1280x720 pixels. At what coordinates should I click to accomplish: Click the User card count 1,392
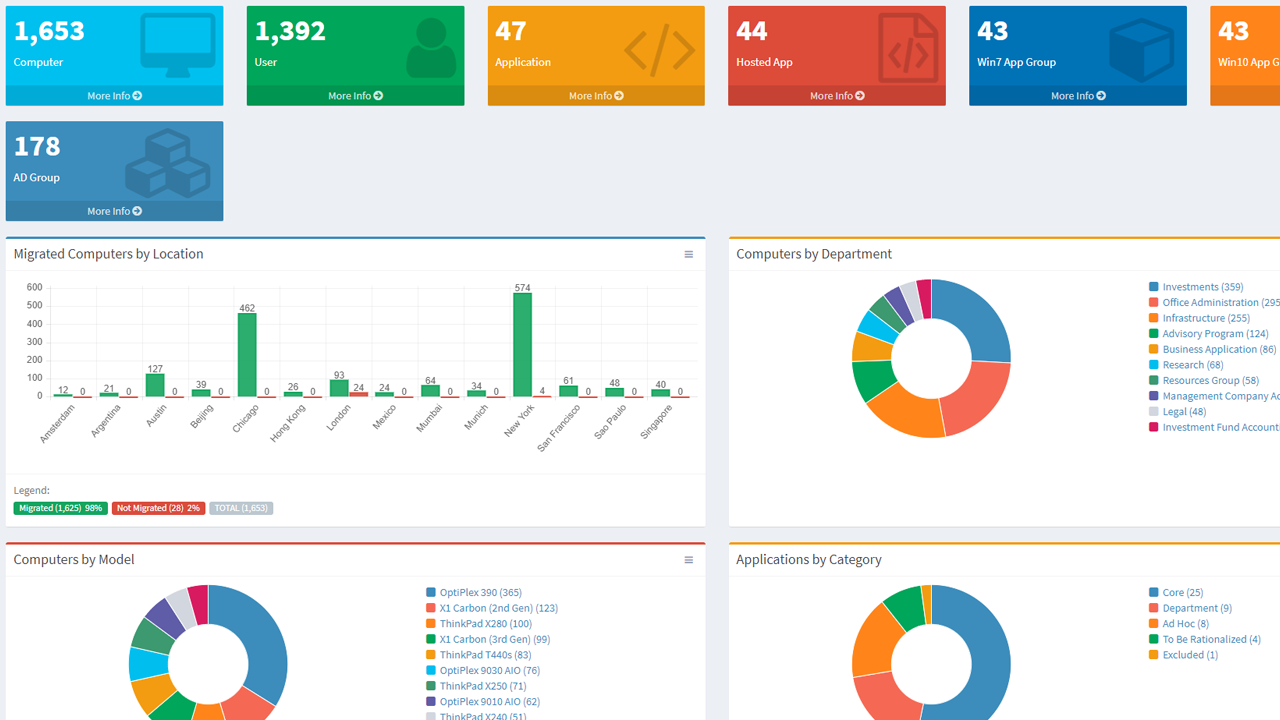[x=290, y=31]
